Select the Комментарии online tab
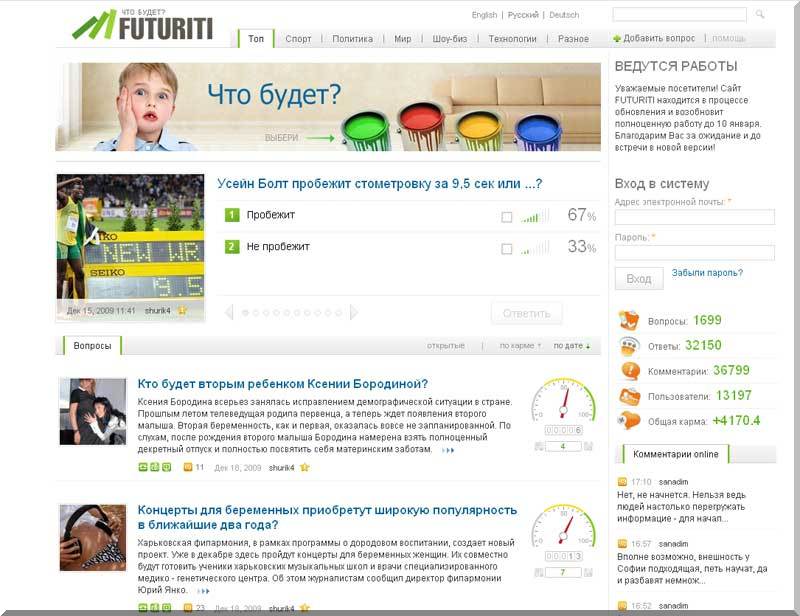 [x=676, y=454]
